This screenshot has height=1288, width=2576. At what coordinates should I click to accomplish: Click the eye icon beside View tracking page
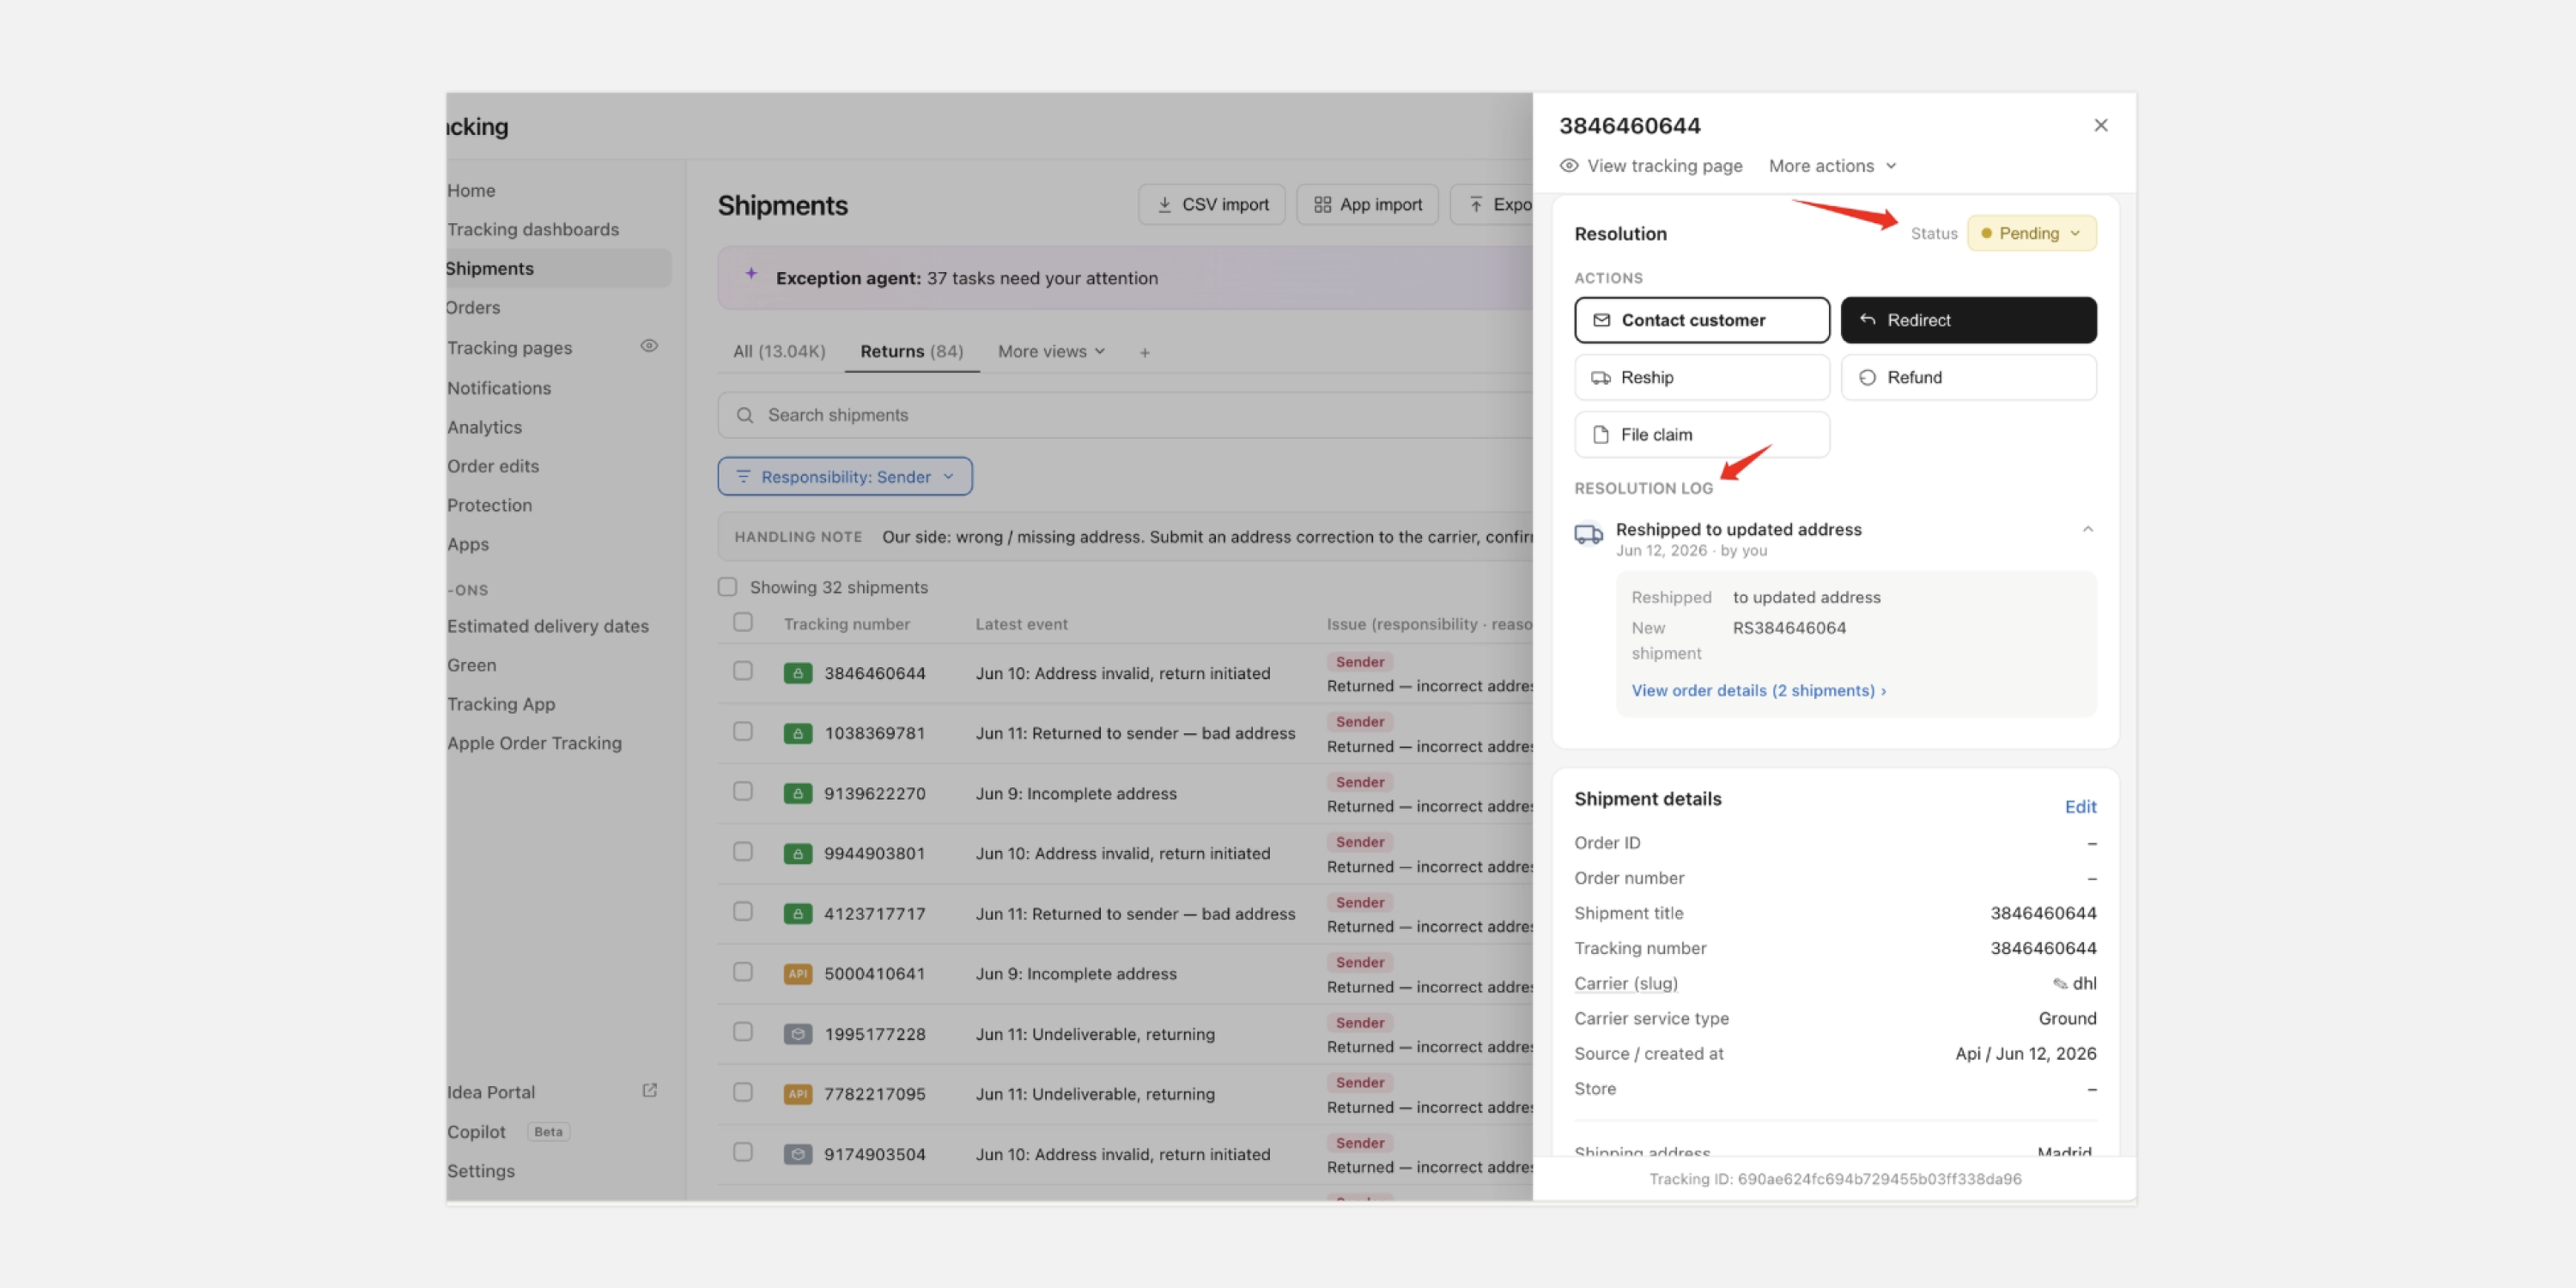(x=1568, y=165)
